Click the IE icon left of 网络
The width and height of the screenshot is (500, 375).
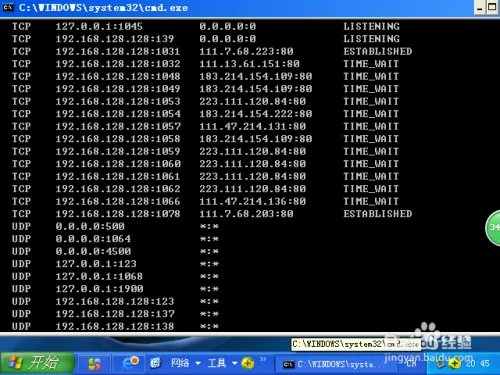(155, 363)
